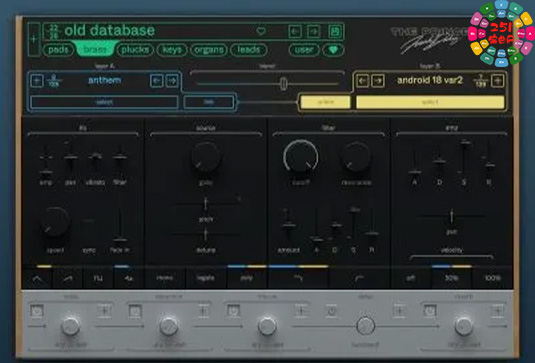
Task: Pick the first filter type curve button
Action: [x=298, y=279]
